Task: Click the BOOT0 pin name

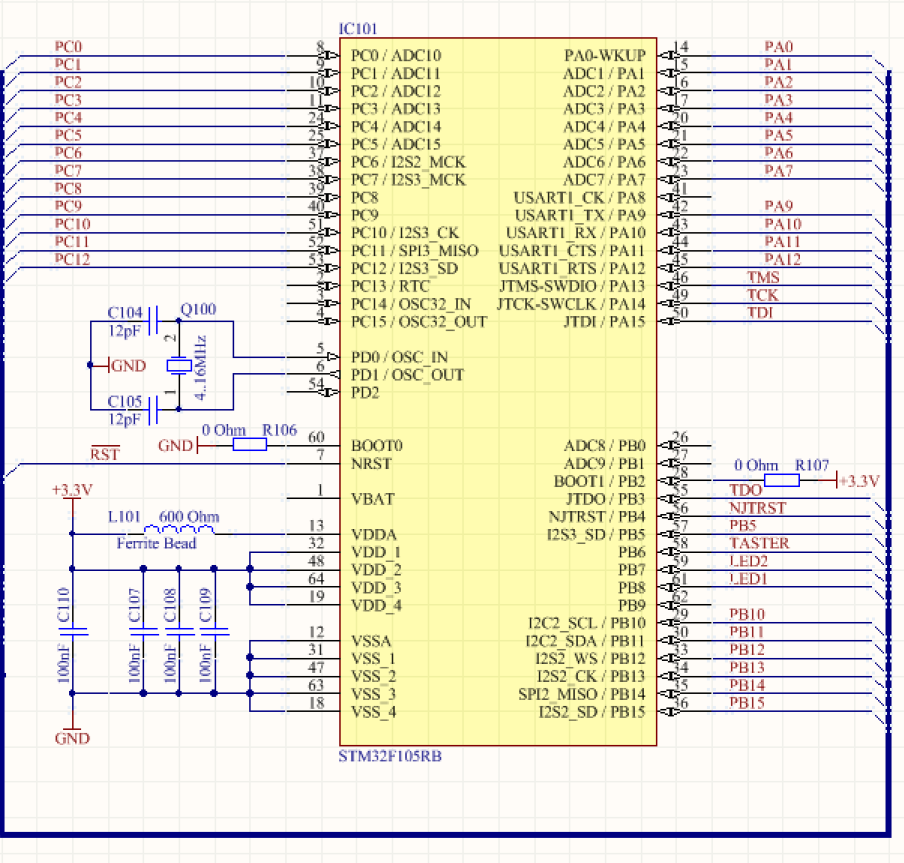Action: (377, 446)
